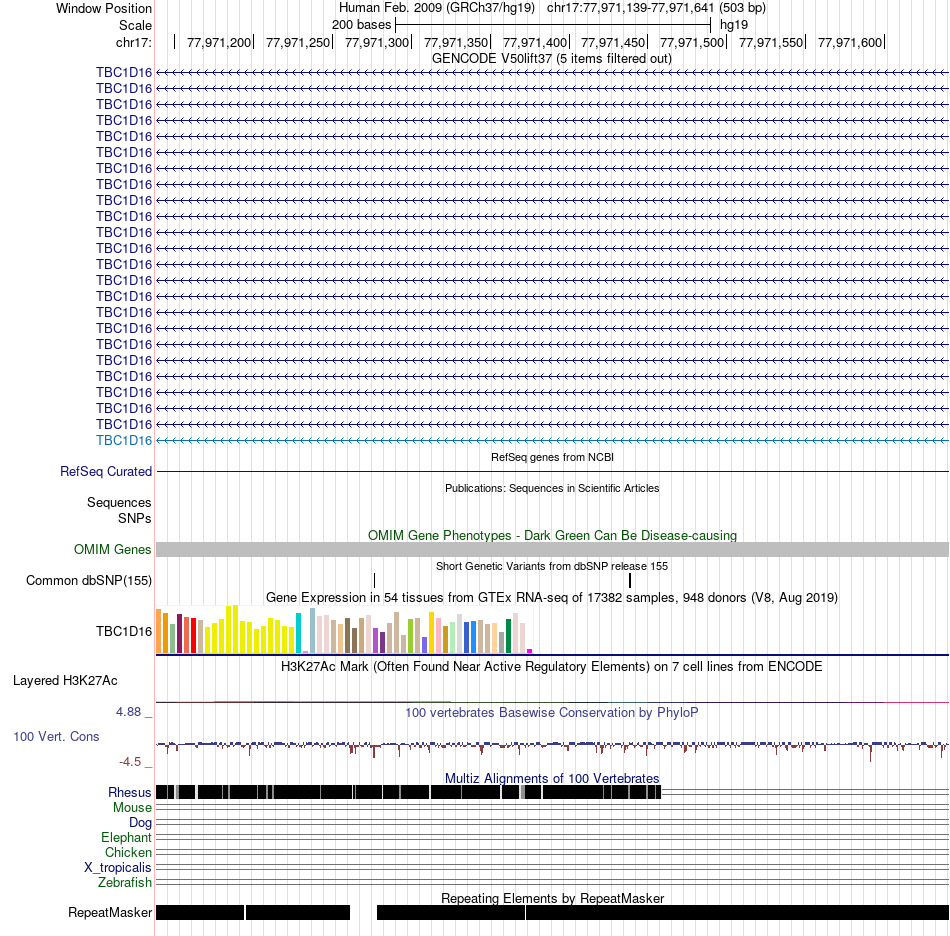The image size is (950, 936).
Task: Click the Common dbSNP(155) label
Action: (x=89, y=580)
